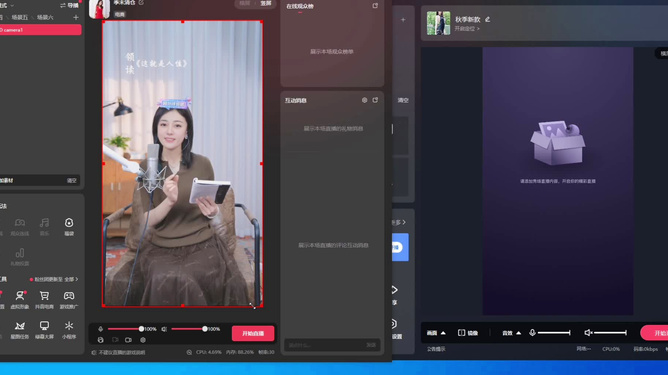The height and width of the screenshot is (375, 668).
Task: Expand 全部 tools list
Action: tap(71, 280)
